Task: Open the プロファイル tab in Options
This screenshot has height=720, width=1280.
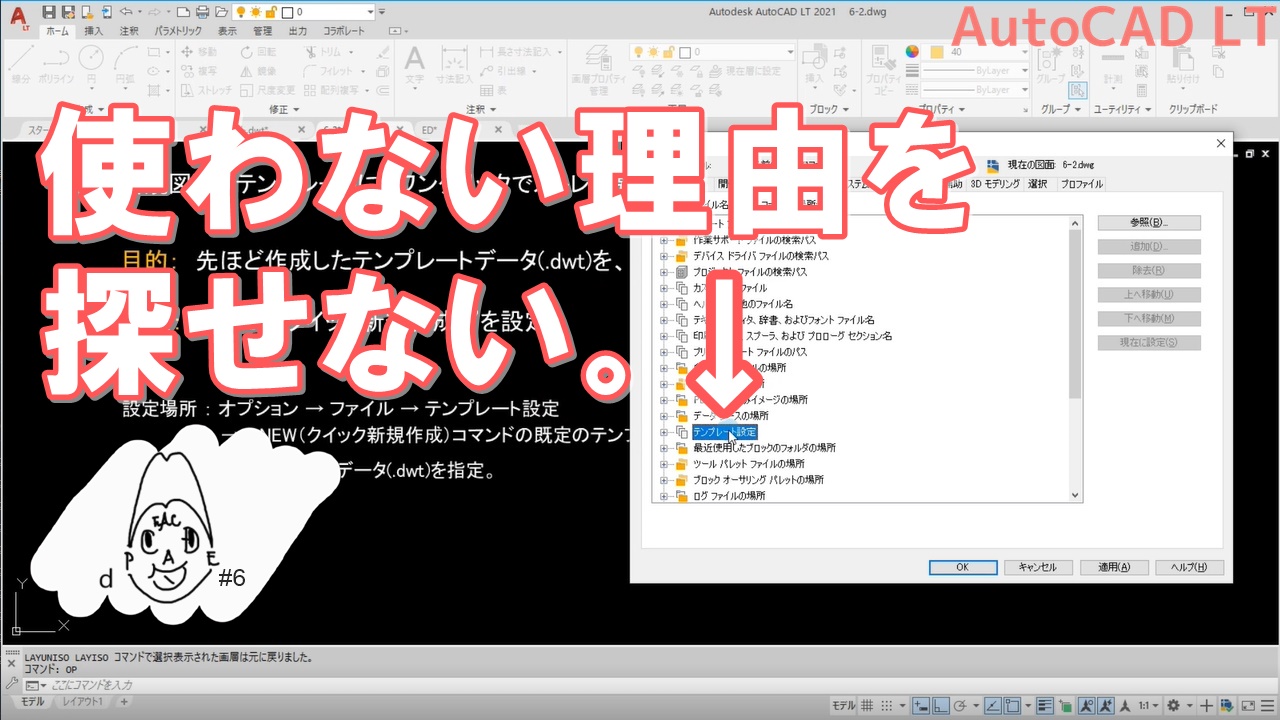Action: click(x=1080, y=183)
